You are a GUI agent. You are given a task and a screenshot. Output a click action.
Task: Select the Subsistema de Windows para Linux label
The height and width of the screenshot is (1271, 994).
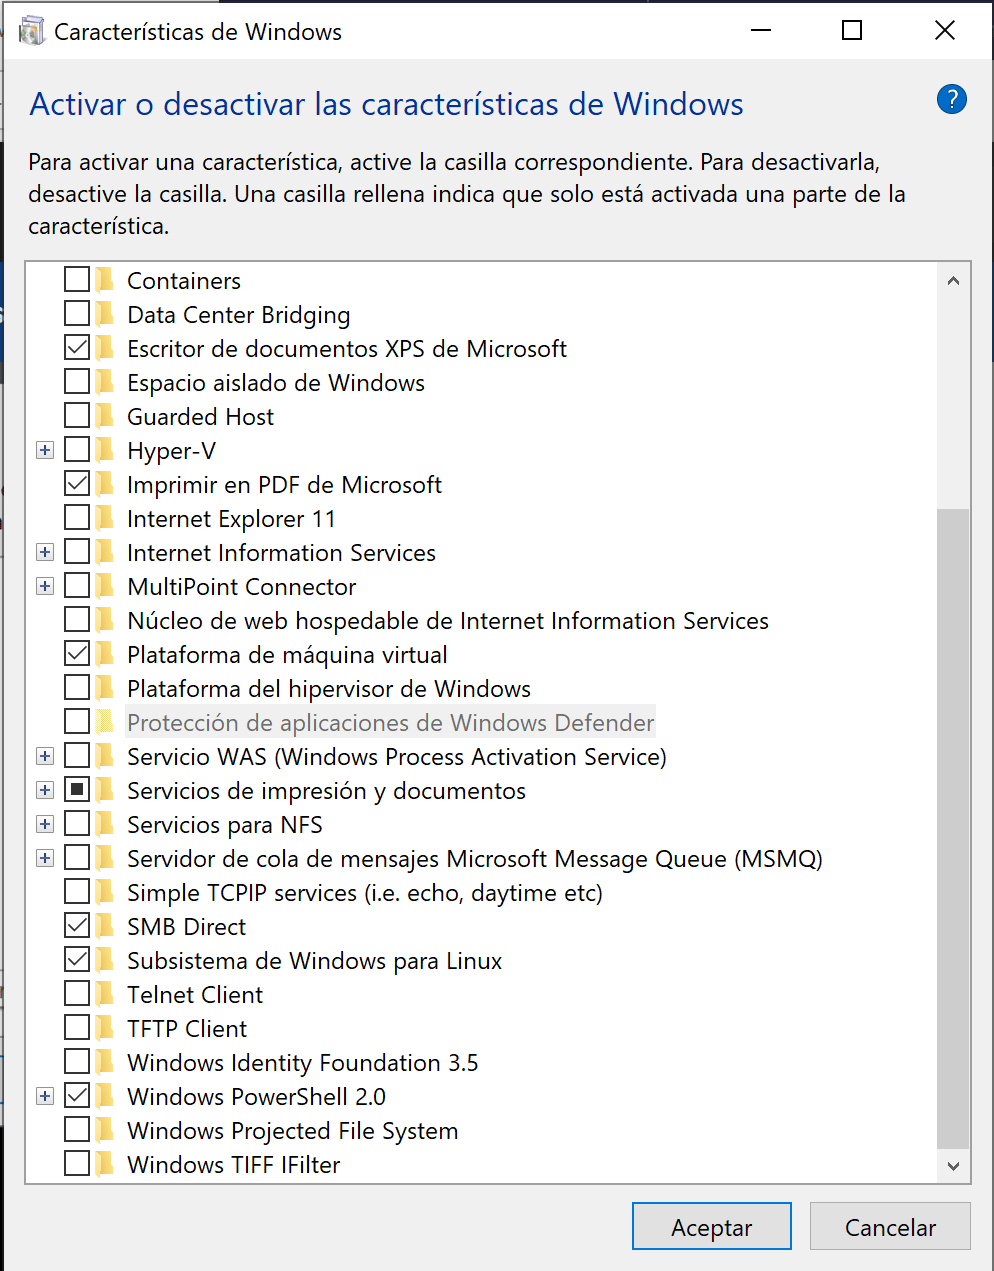(315, 960)
